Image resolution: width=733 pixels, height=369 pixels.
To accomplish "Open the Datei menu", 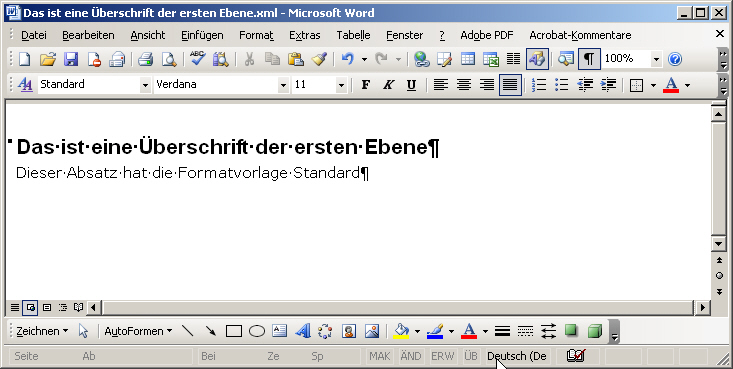I will [x=34, y=35].
